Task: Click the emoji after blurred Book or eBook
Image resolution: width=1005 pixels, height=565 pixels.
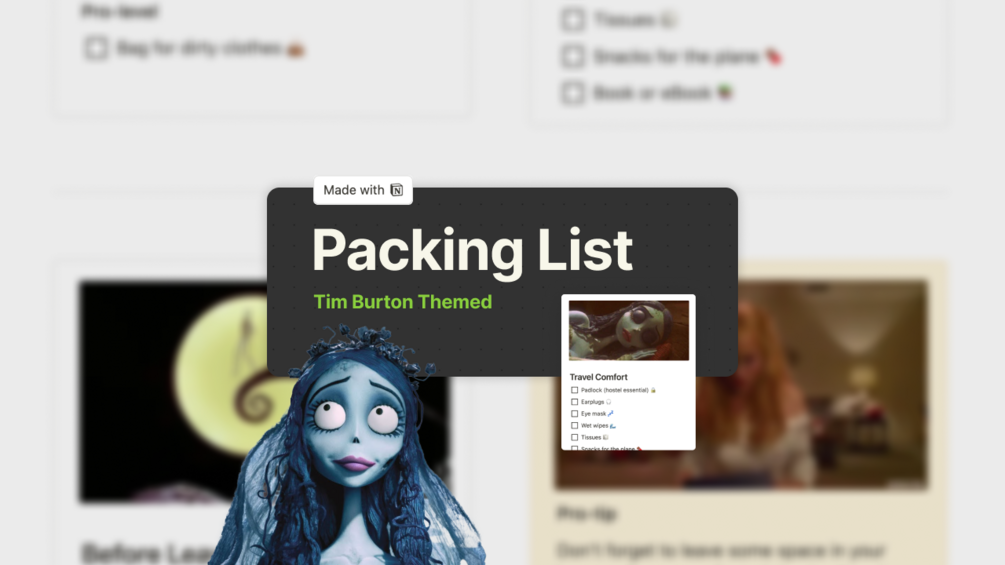Action: [725, 93]
